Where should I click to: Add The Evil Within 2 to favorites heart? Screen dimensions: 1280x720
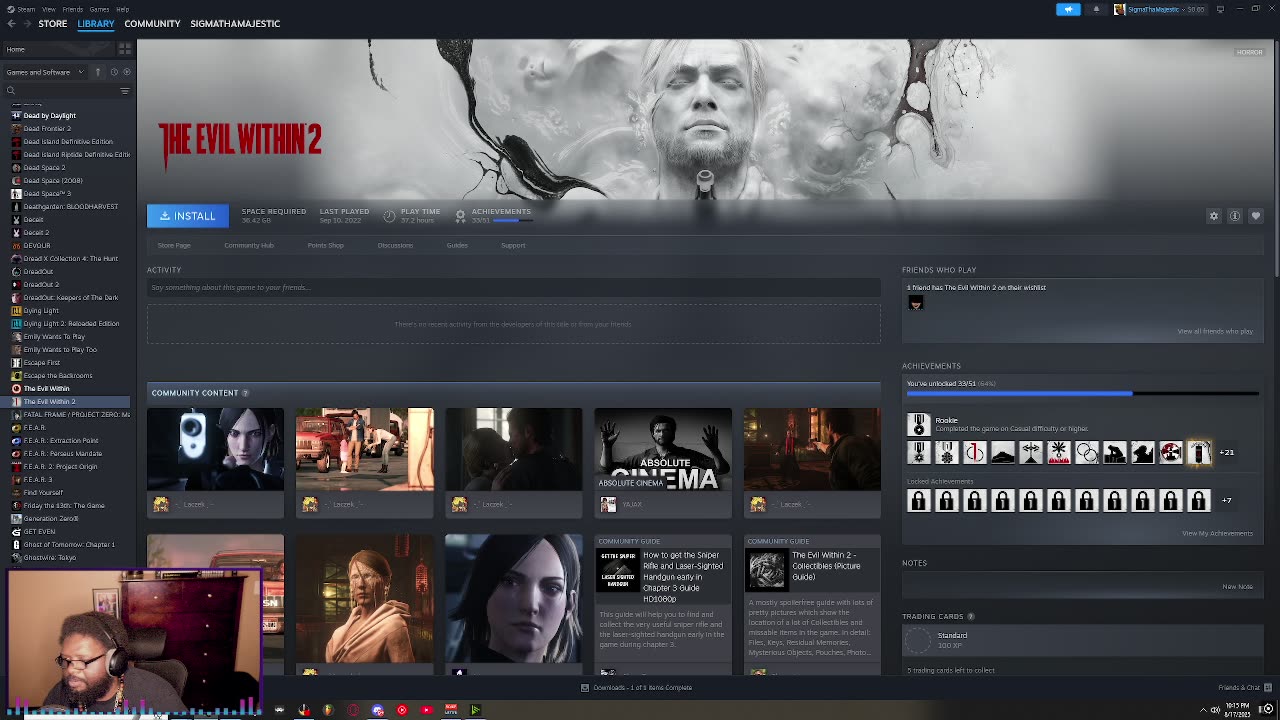point(1256,216)
